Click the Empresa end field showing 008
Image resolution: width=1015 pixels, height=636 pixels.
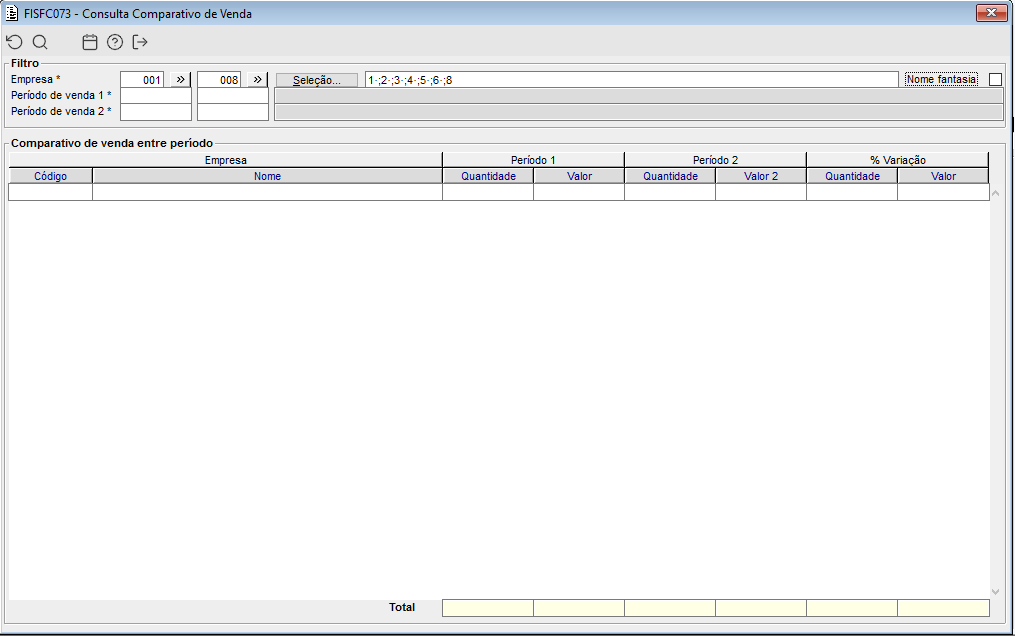(x=219, y=80)
